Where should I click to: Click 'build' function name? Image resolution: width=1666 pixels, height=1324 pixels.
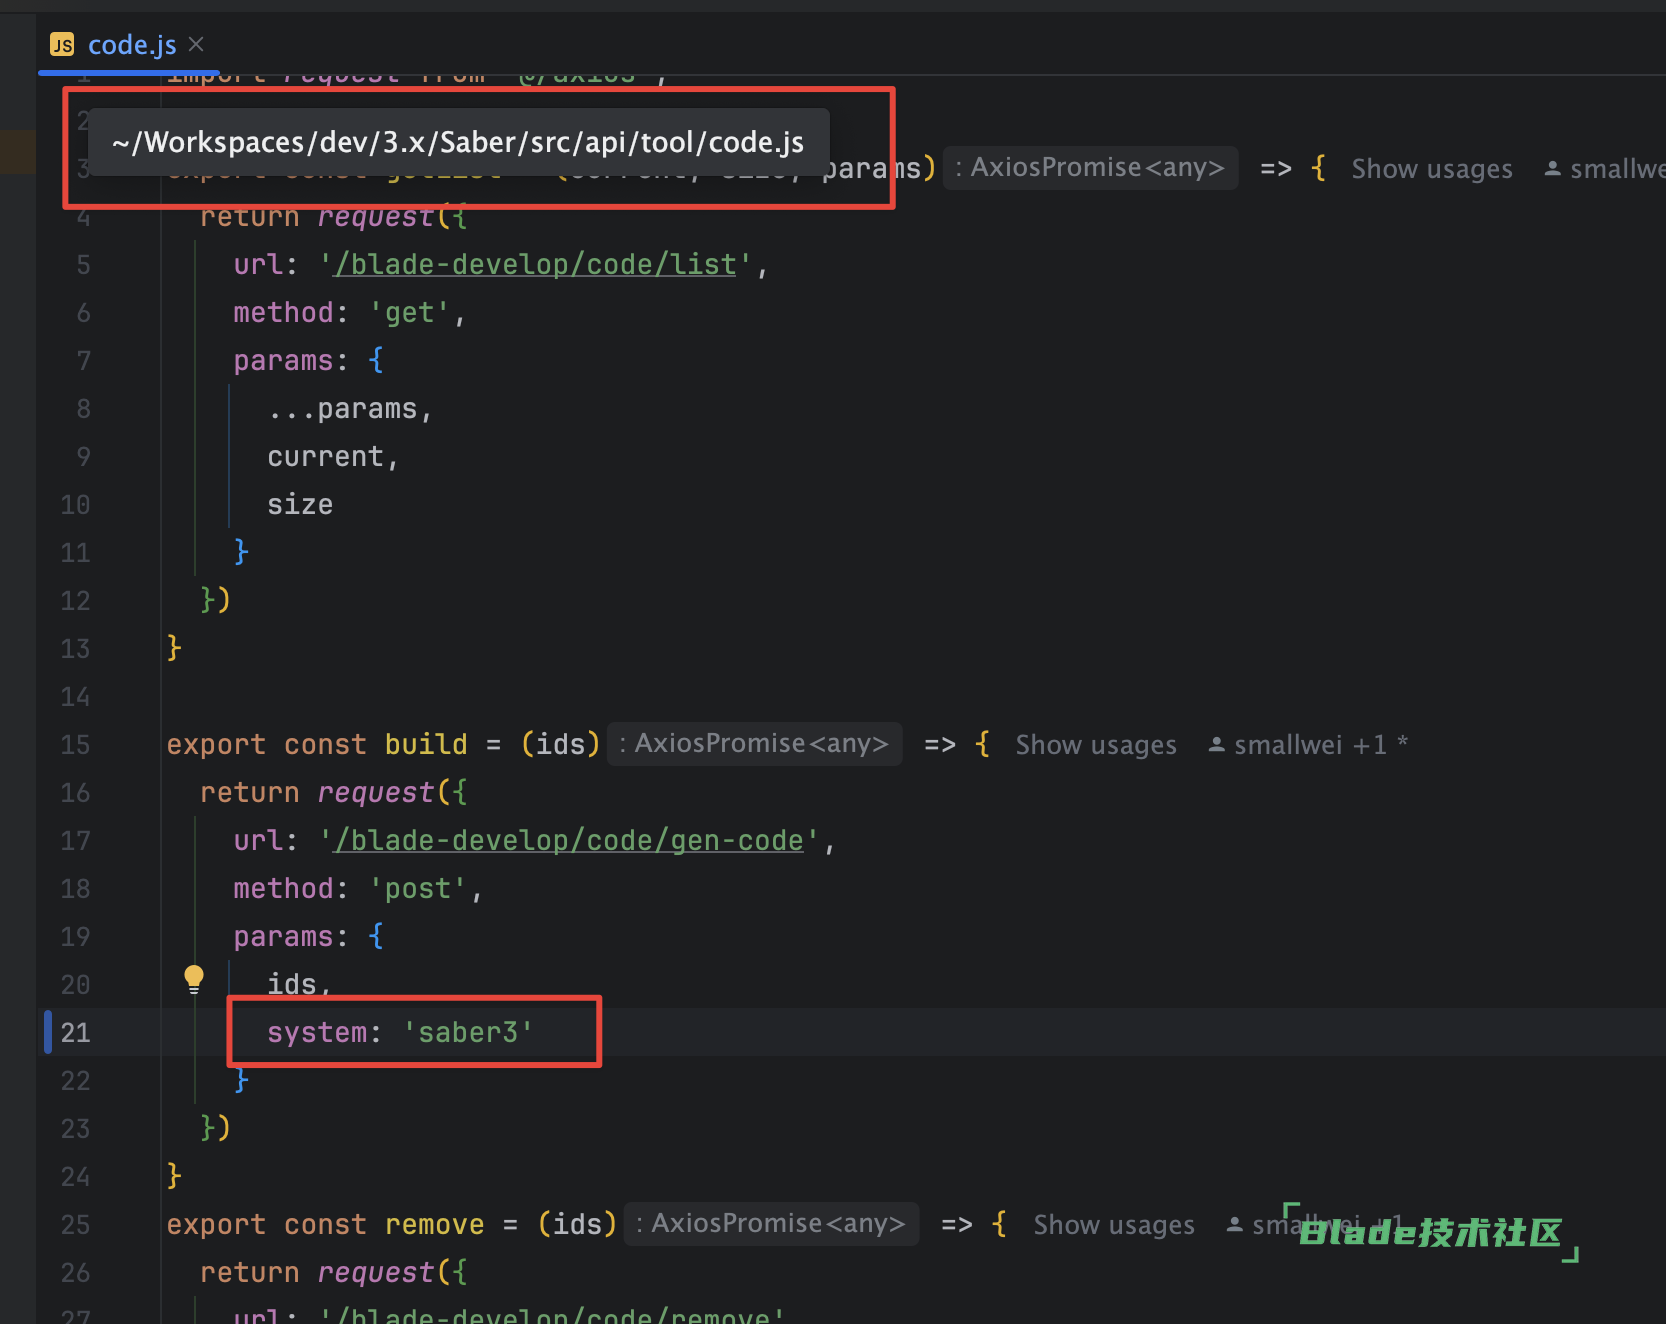point(426,745)
